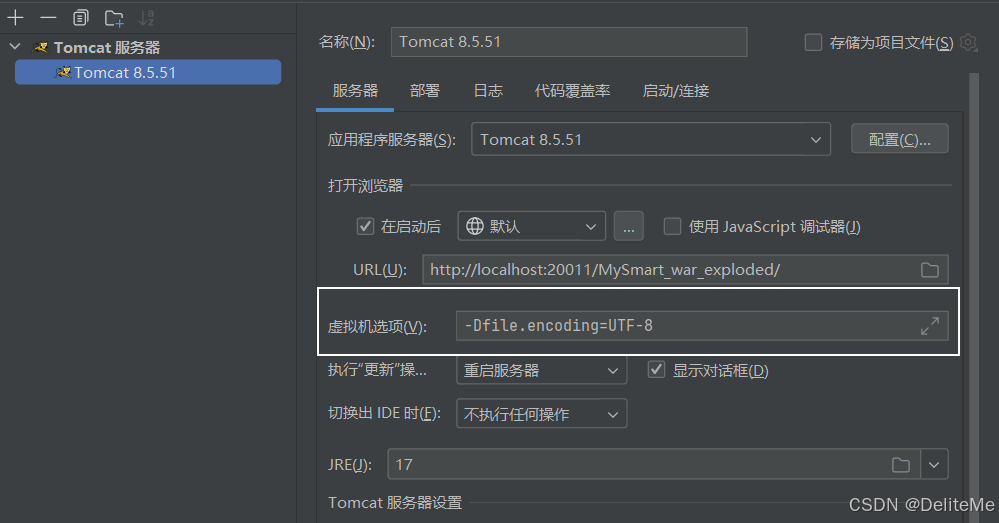The width and height of the screenshot is (999, 523).
Task: Open the 代码覆盖率 tab
Action: point(572,90)
